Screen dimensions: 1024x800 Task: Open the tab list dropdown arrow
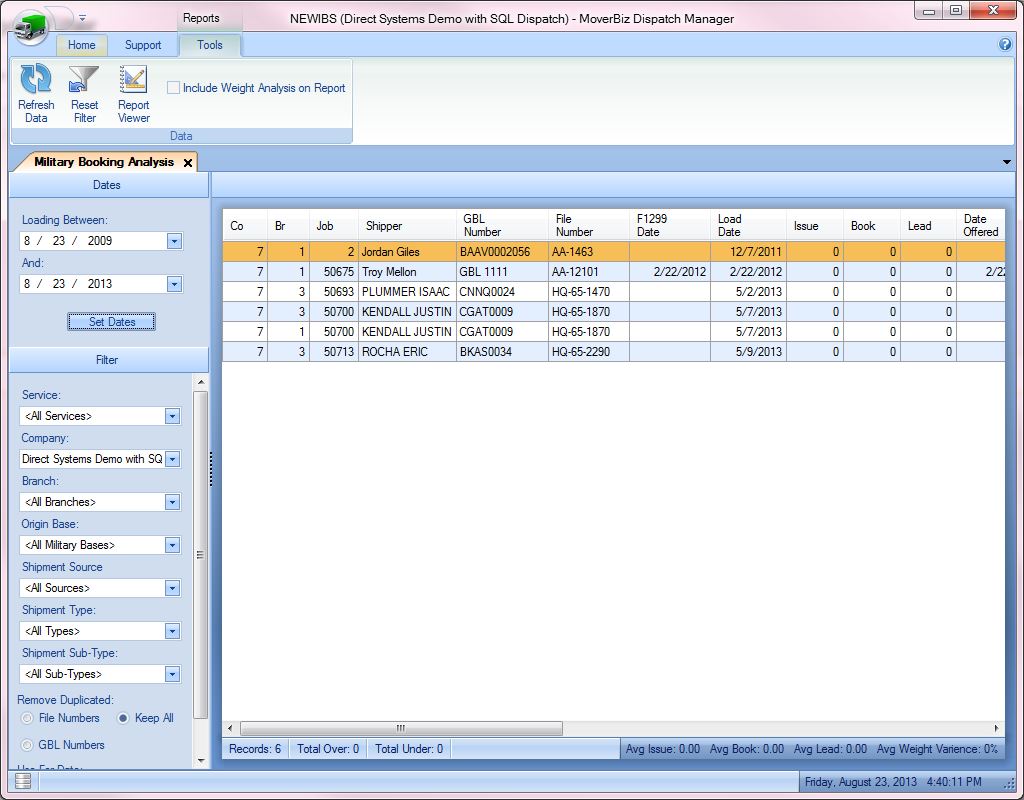pyautogui.click(x=1006, y=162)
